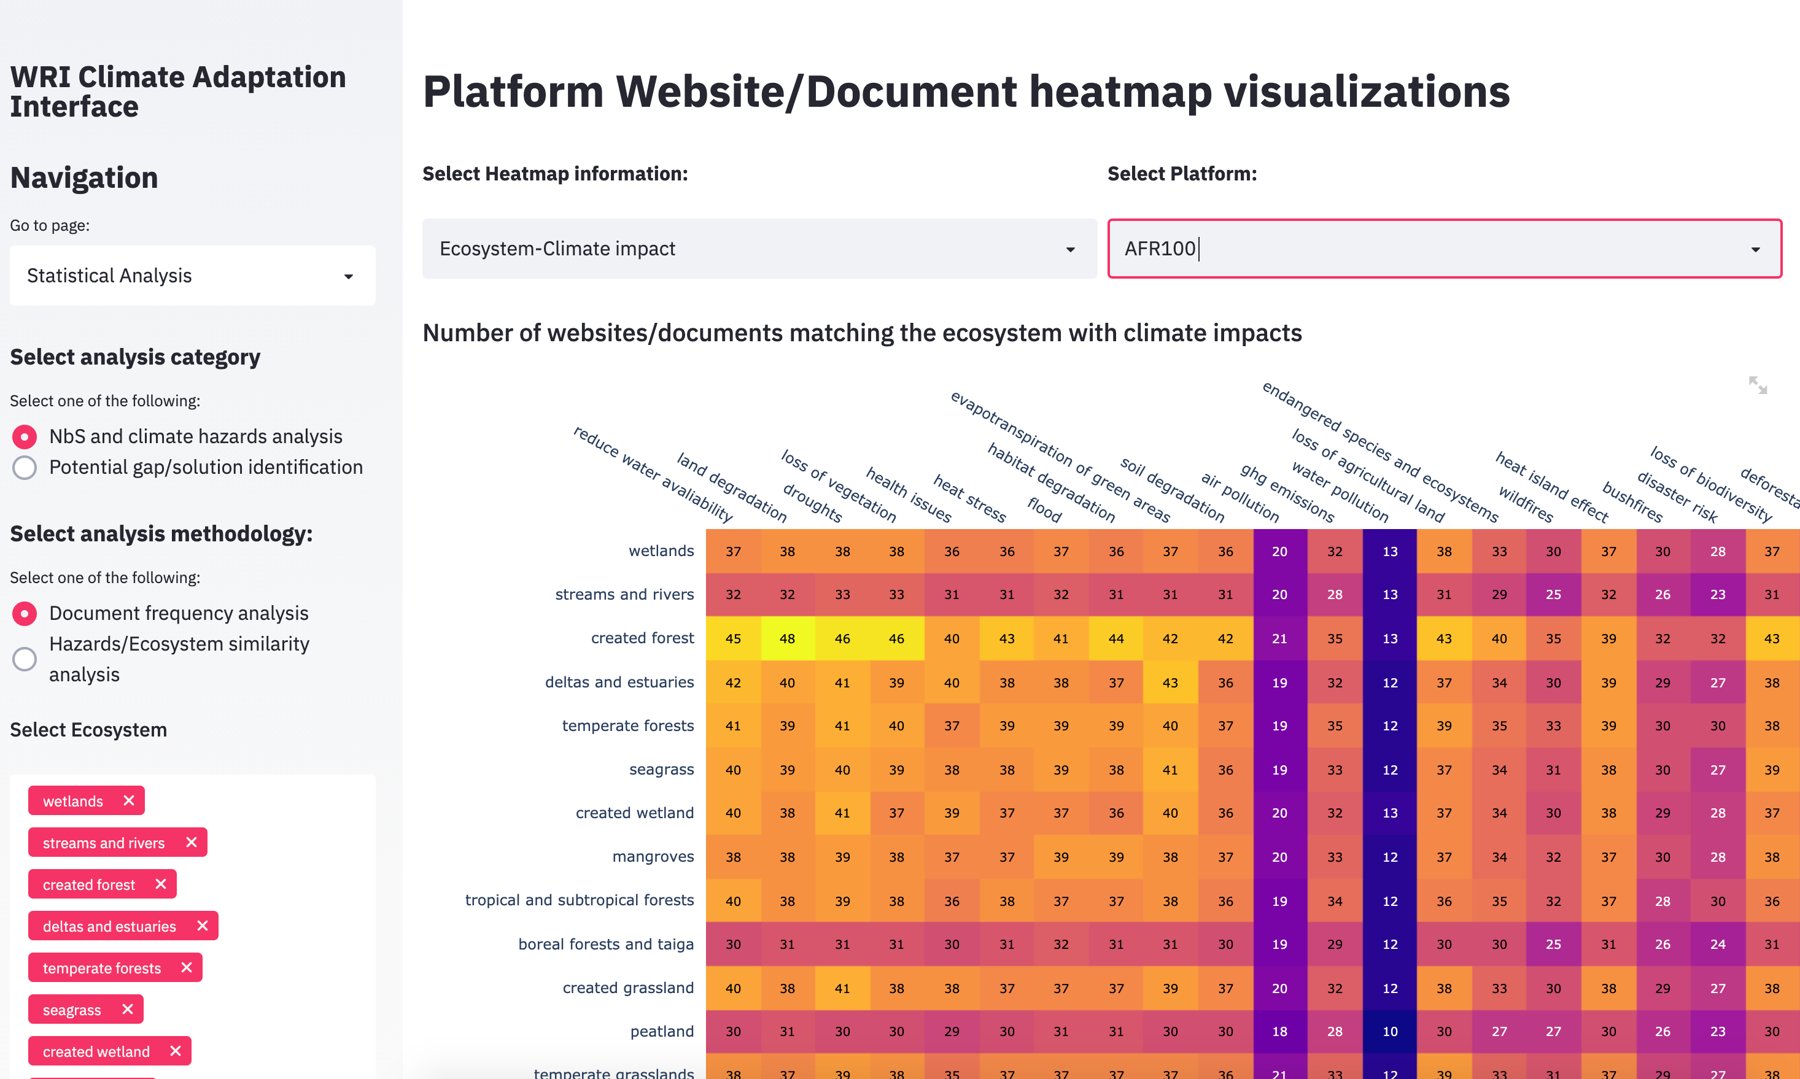
Task: Click the mangroves row label in heatmap
Action: coord(653,857)
